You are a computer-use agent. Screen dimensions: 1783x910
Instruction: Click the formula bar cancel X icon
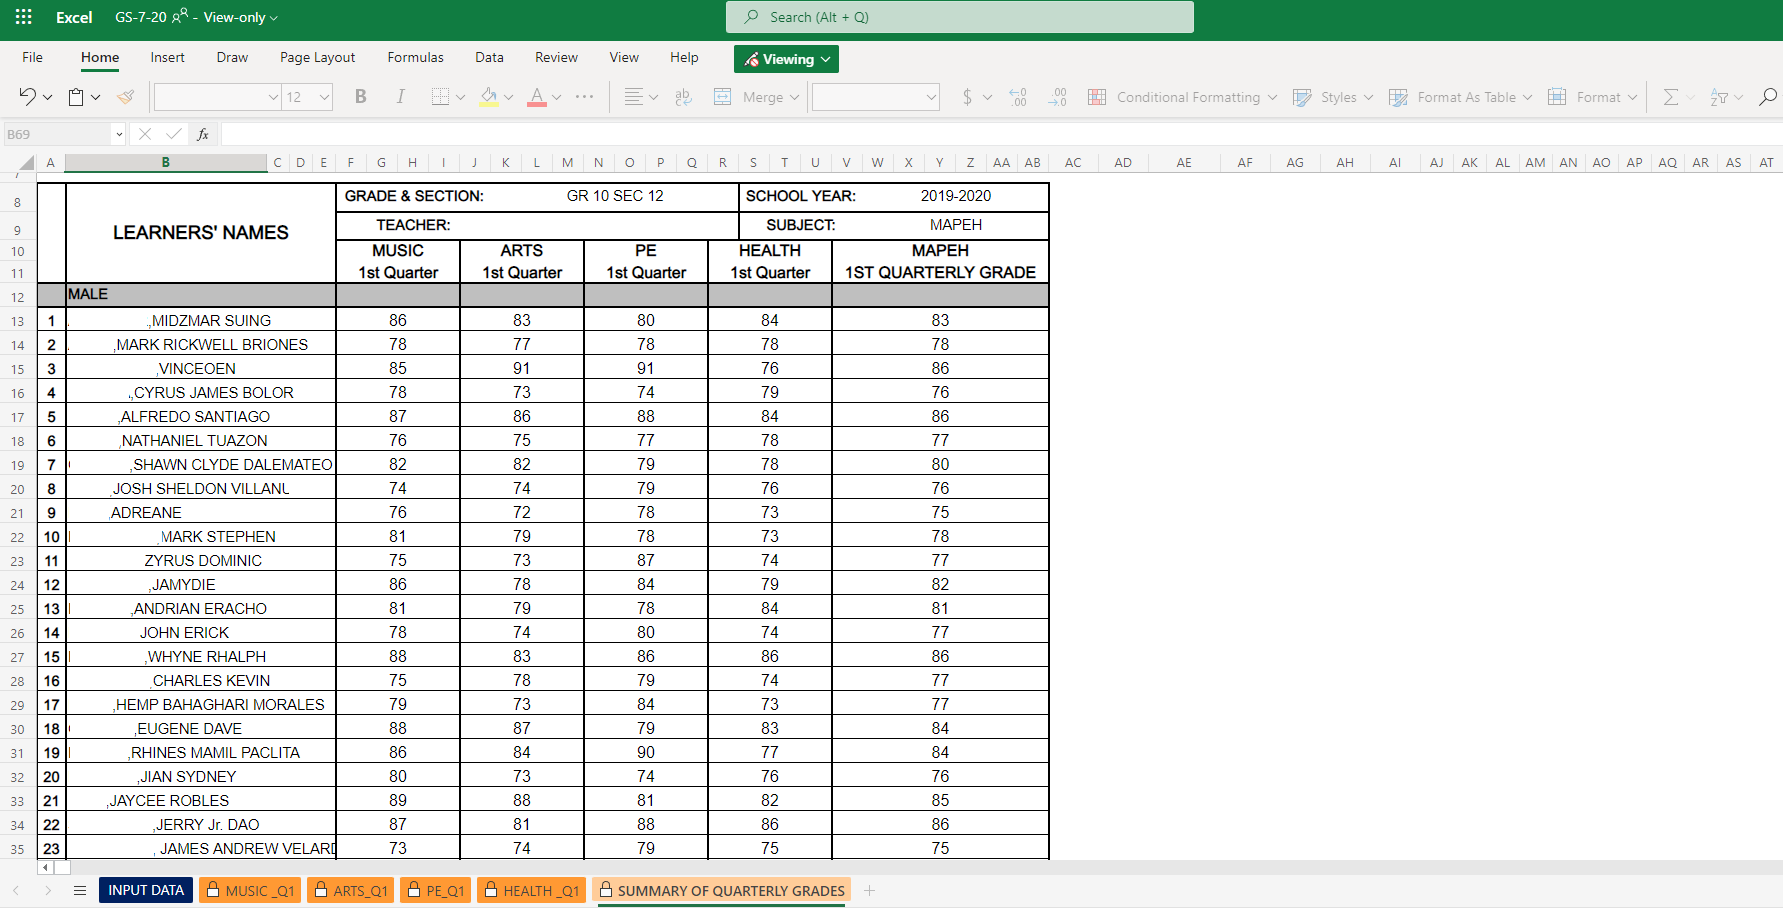(145, 134)
